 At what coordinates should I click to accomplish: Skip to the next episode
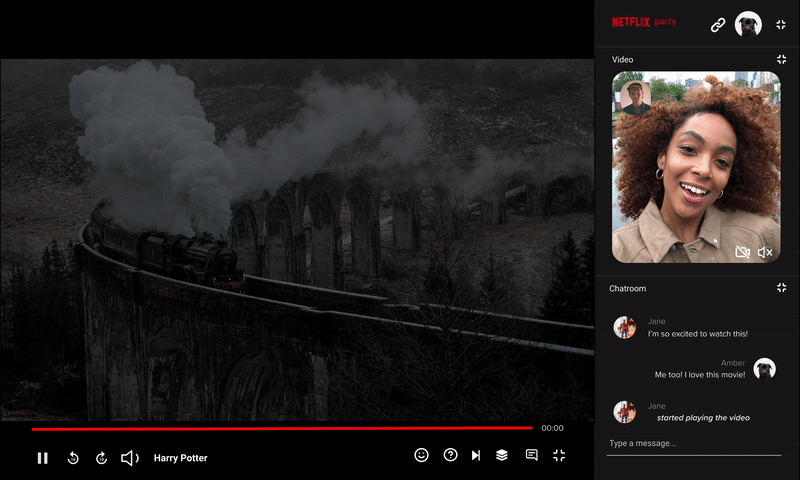click(x=476, y=455)
